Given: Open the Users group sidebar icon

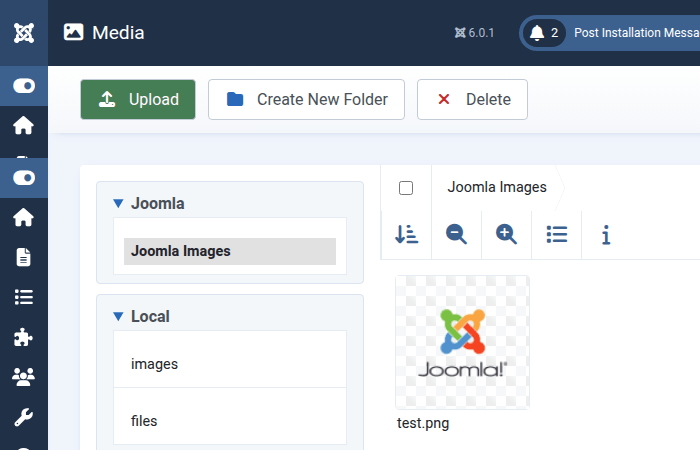Looking at the screenshot, I should (x=23, y=377).
